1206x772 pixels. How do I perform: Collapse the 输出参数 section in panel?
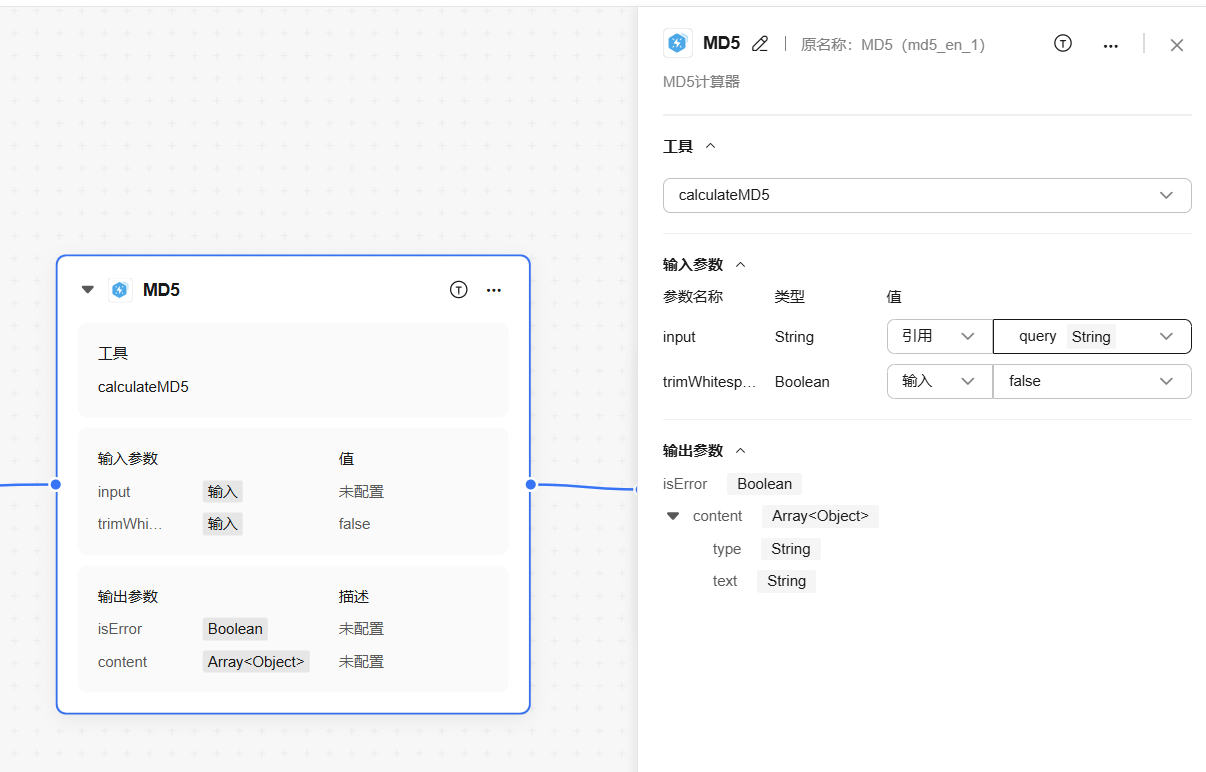point(741,451)
